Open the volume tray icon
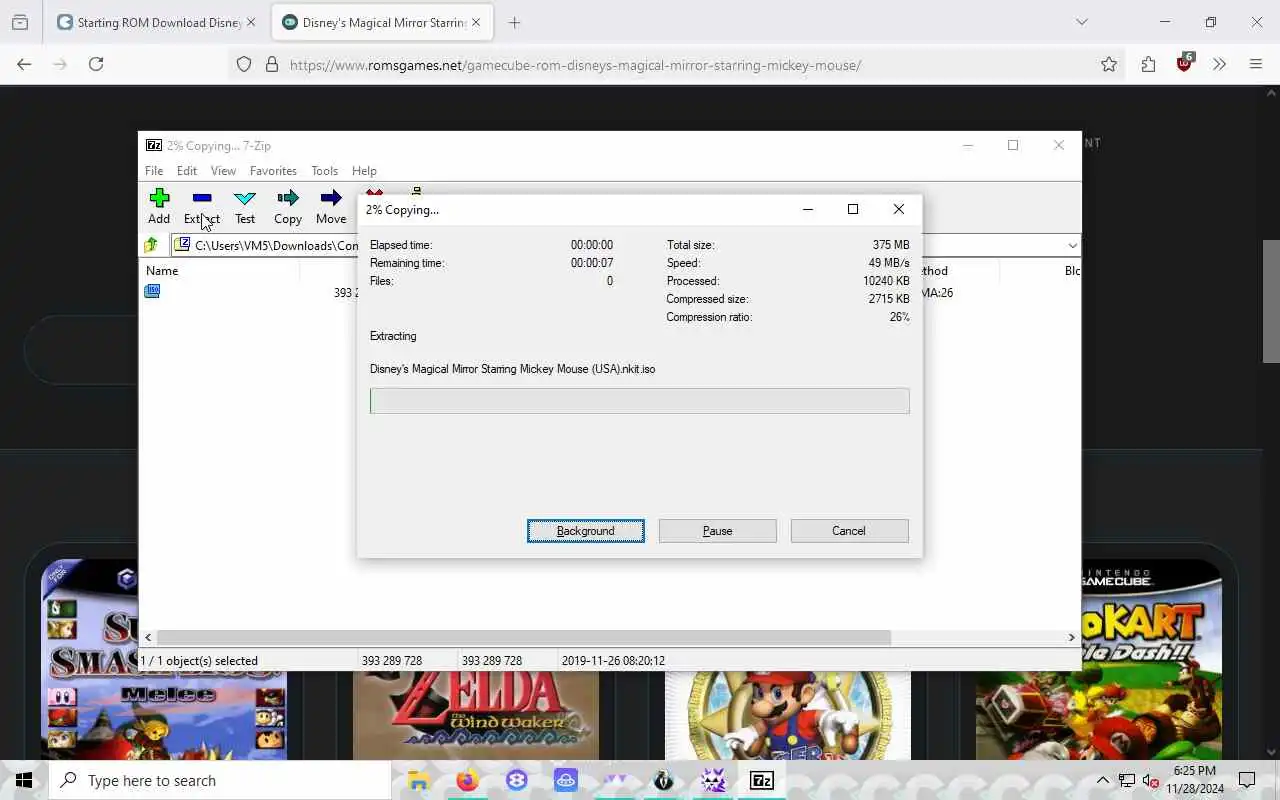The height and width of the screenshot is (800, 1280). tap(1151, 780)
